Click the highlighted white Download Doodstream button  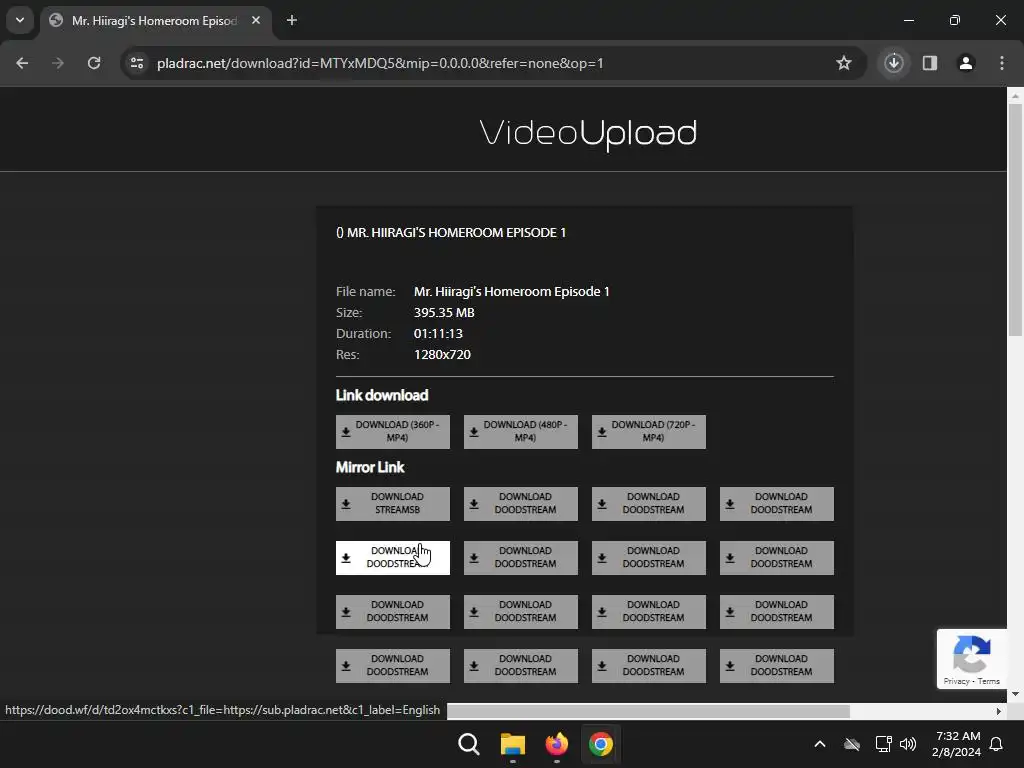392,558
